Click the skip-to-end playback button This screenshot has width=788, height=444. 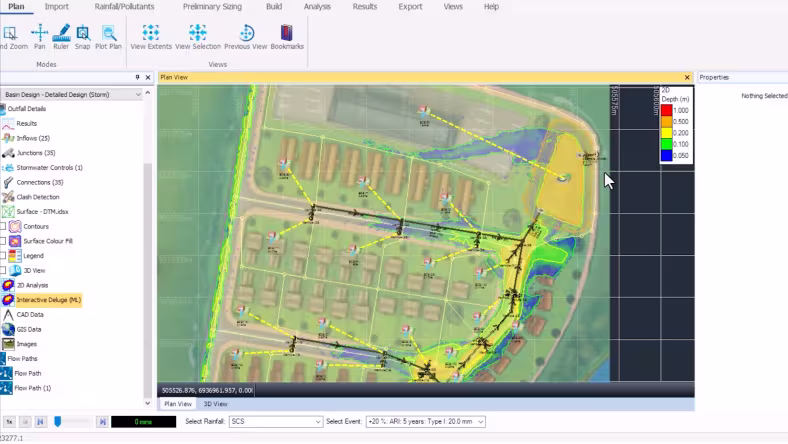[102, 422]
